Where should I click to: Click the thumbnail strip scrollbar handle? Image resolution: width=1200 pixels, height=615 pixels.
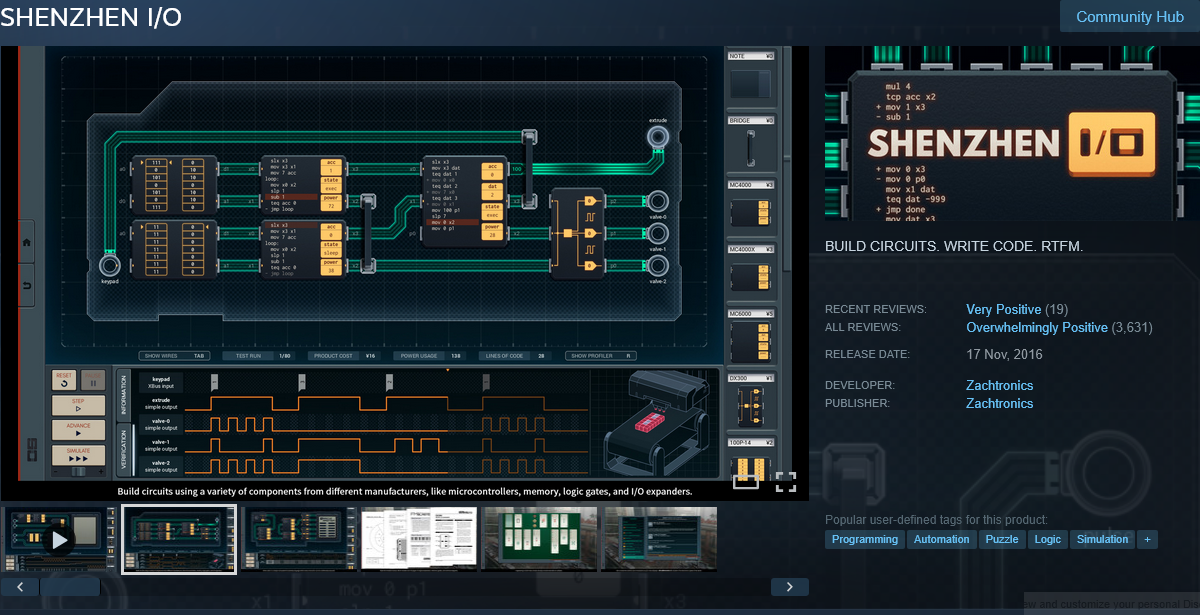tap(70, 587)
